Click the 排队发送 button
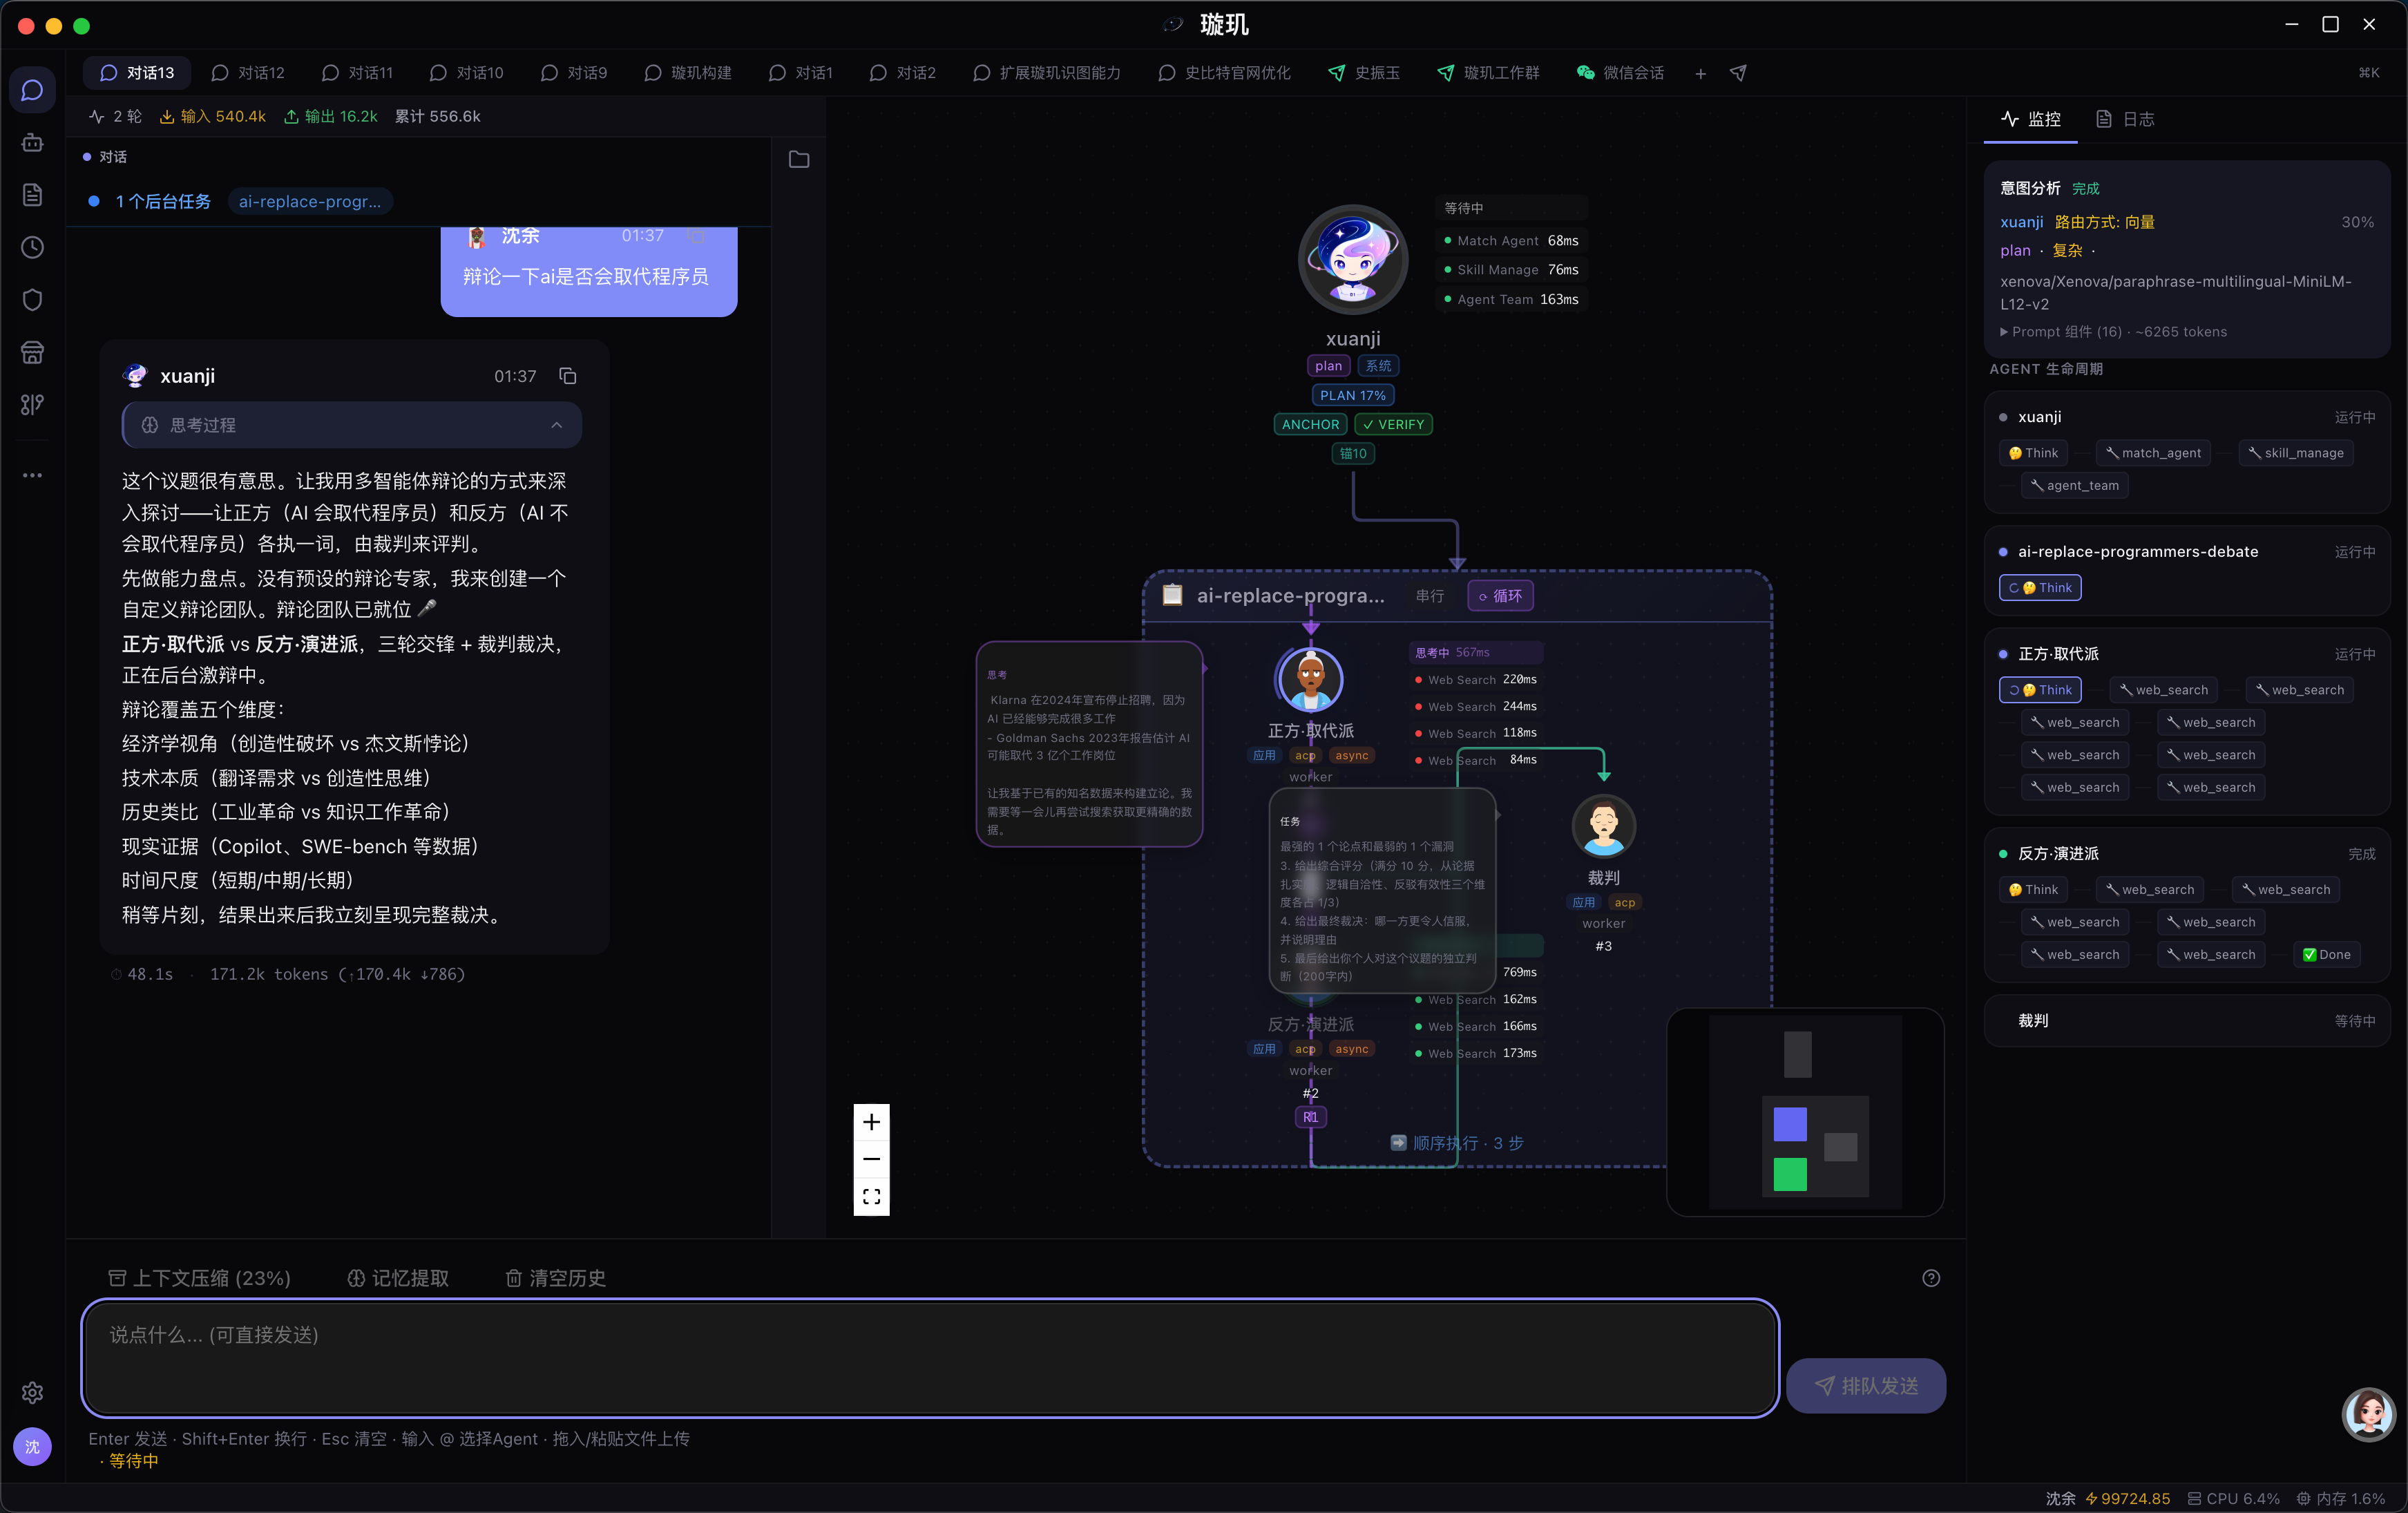 [x=1866, y=1386]
